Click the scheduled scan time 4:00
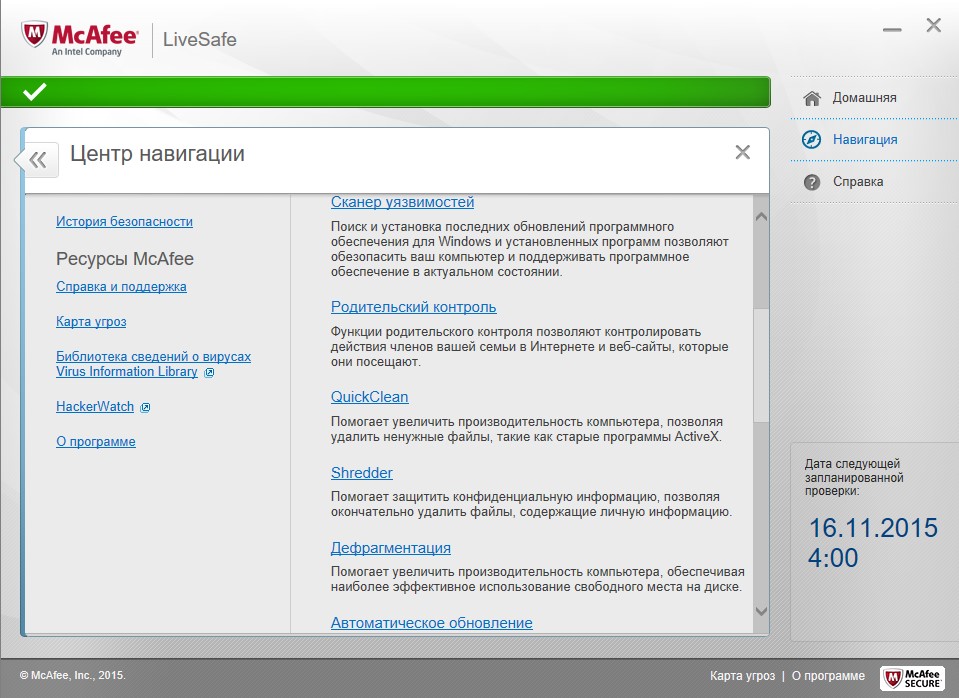 pyautogui.click(x=833, y=558)
